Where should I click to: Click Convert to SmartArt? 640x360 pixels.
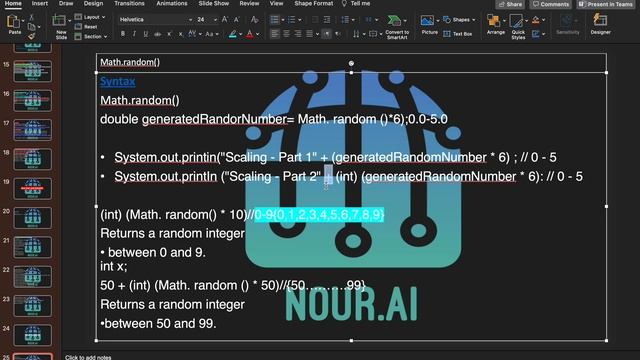click(x=397, y=27)
